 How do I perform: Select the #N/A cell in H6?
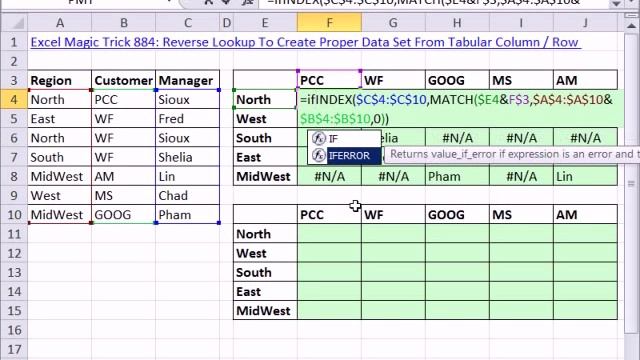click(x=457, y=138)
